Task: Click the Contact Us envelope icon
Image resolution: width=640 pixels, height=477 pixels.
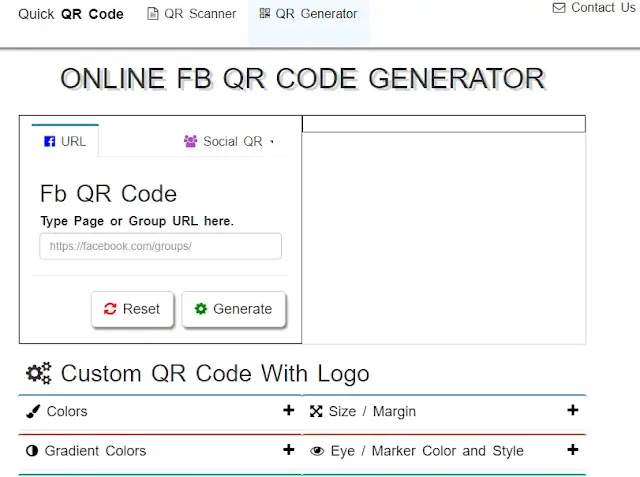Action: [x=559, y=8]
